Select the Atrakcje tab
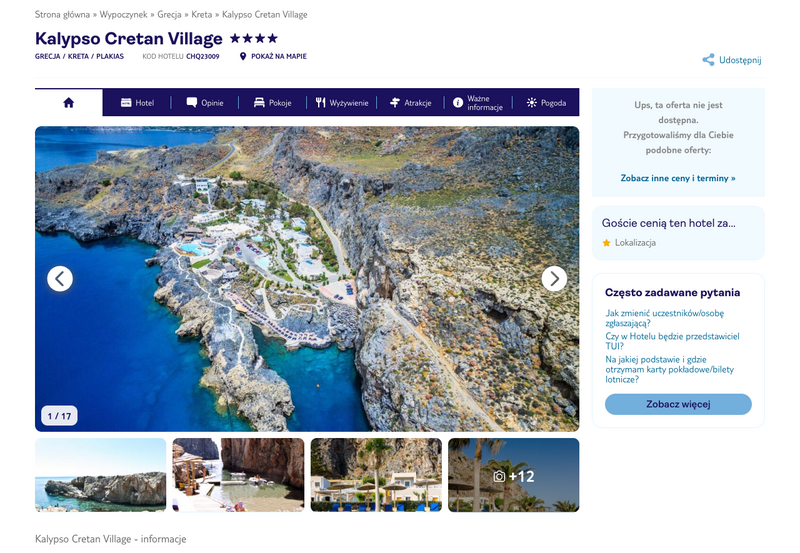 (x=410, y=103)
